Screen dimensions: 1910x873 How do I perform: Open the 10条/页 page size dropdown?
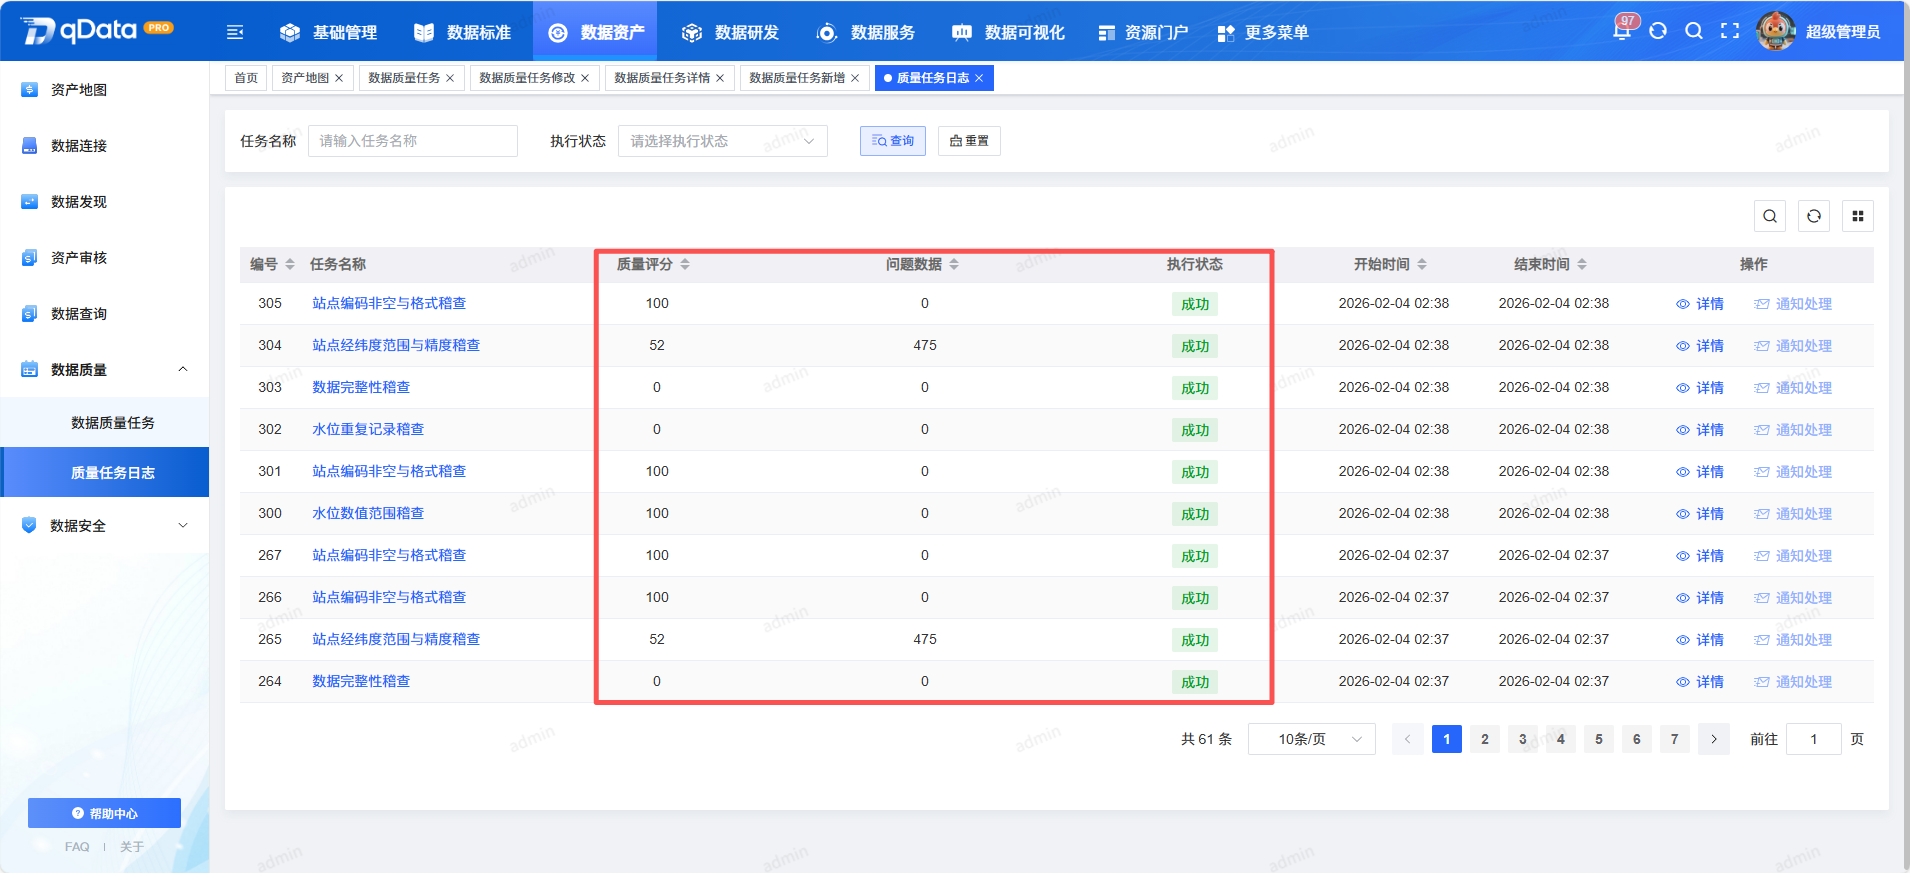pyautogui.click(x=1312, y=739)
